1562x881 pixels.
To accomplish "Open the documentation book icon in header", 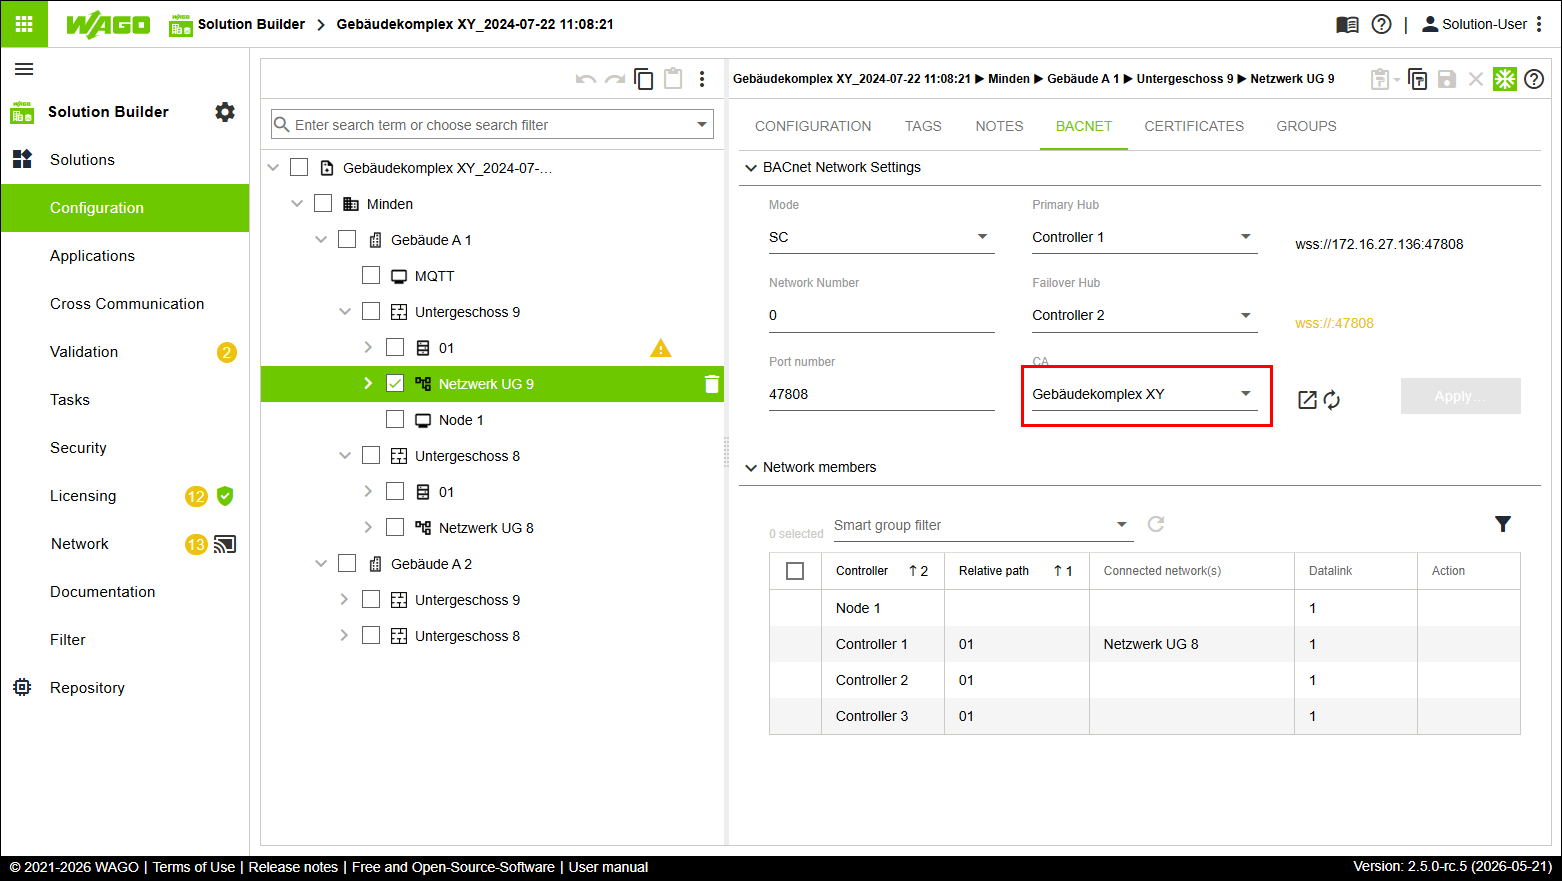I will click(1347, 24).
